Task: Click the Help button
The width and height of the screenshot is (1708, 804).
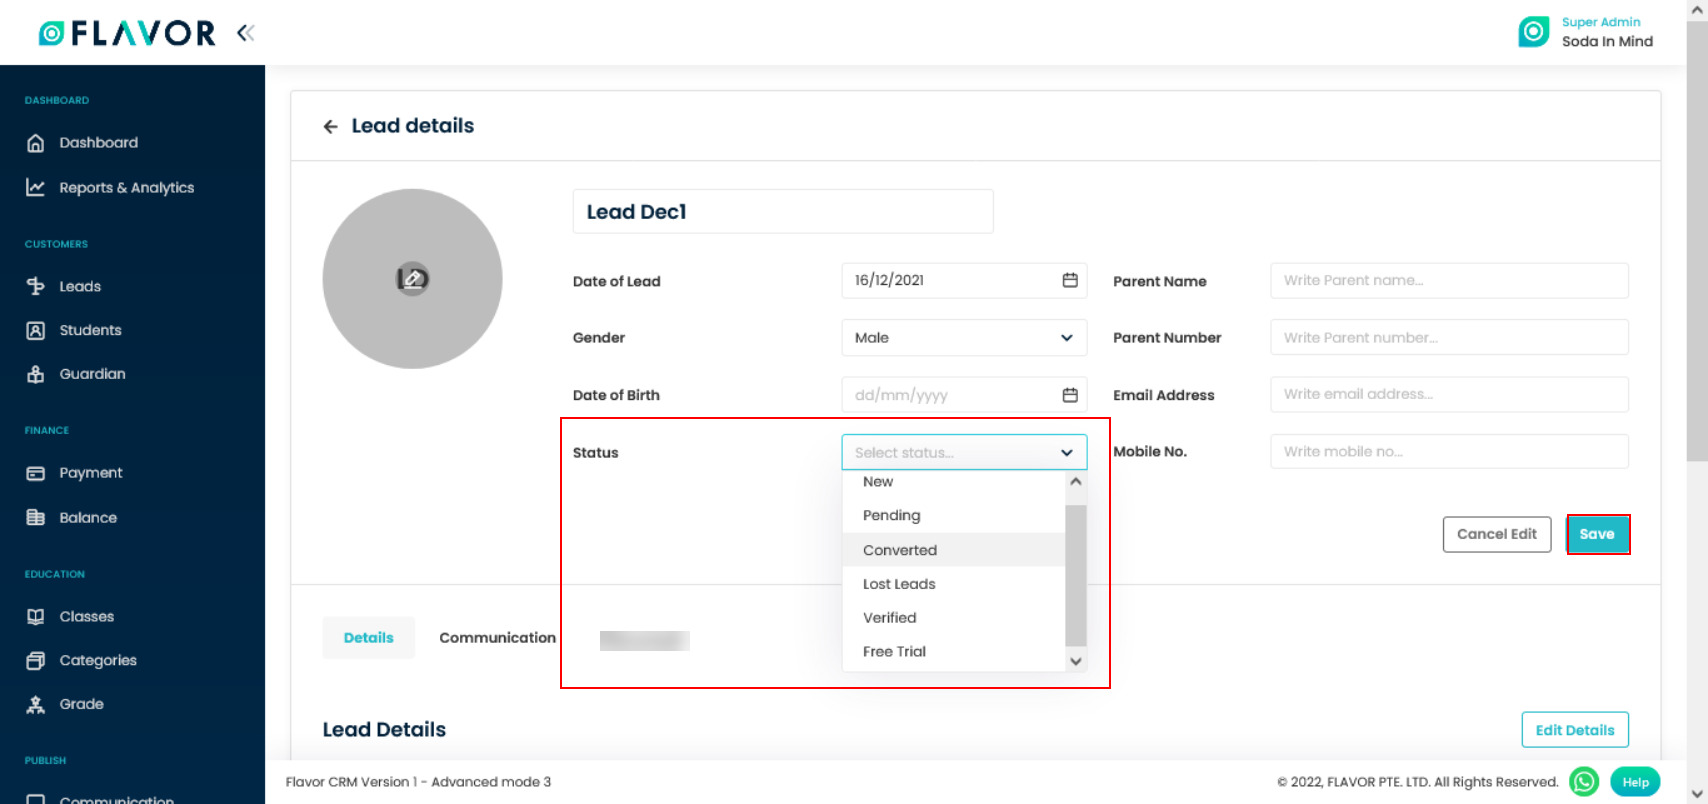Action: click(1635, 782)
